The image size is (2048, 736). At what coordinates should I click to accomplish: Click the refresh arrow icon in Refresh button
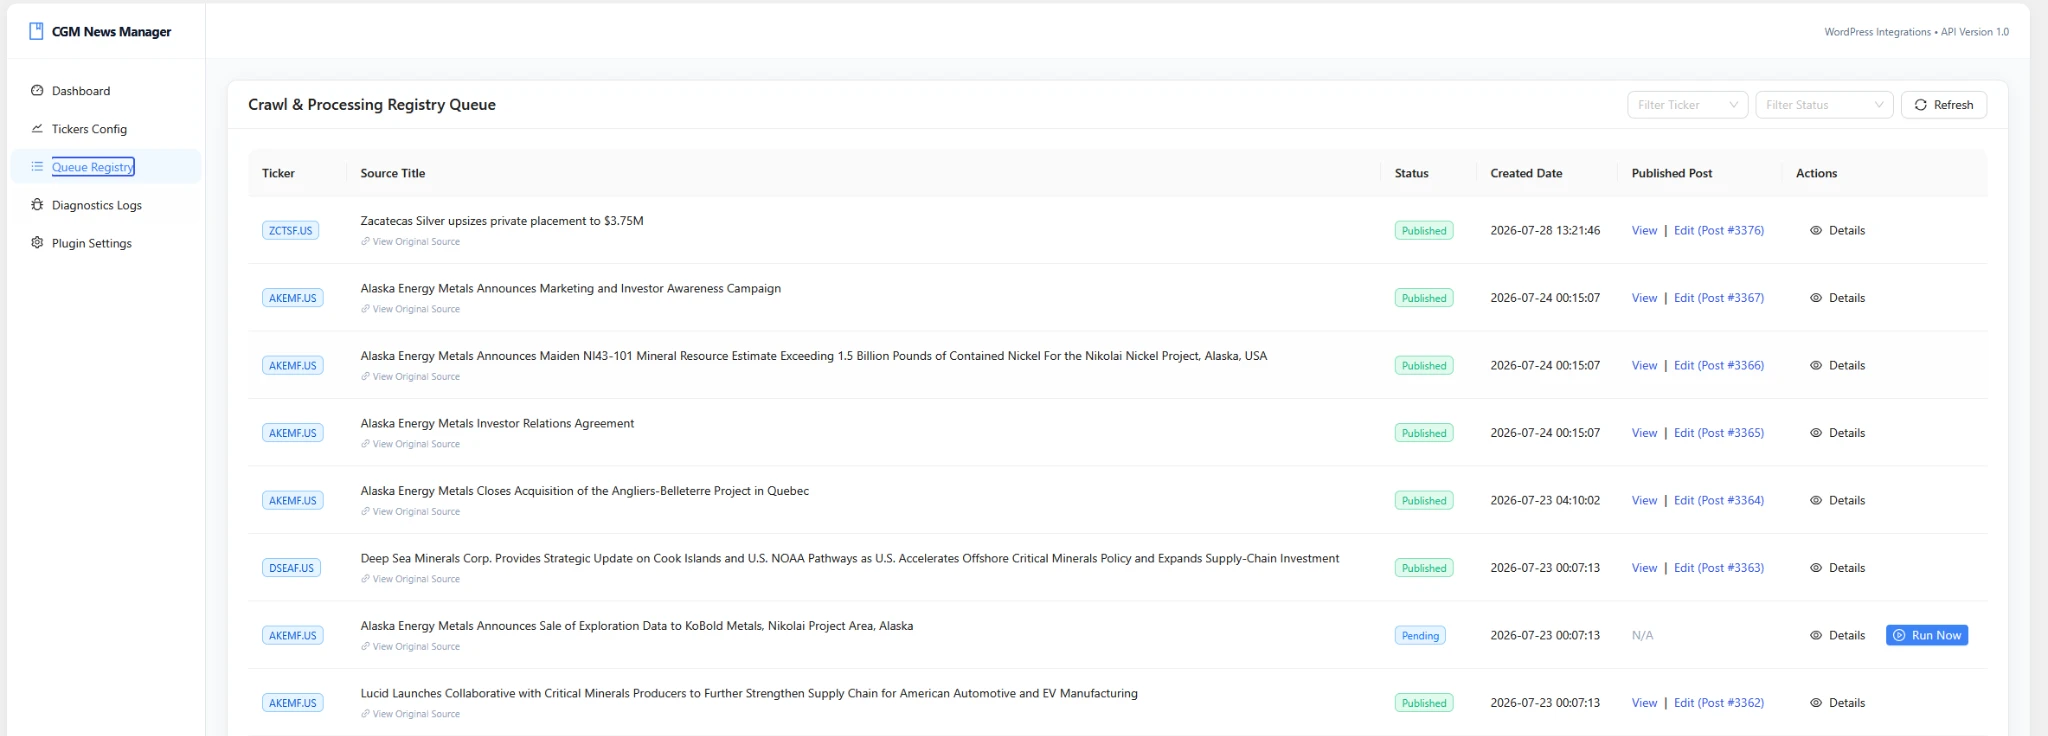(x=1920, y=105)
